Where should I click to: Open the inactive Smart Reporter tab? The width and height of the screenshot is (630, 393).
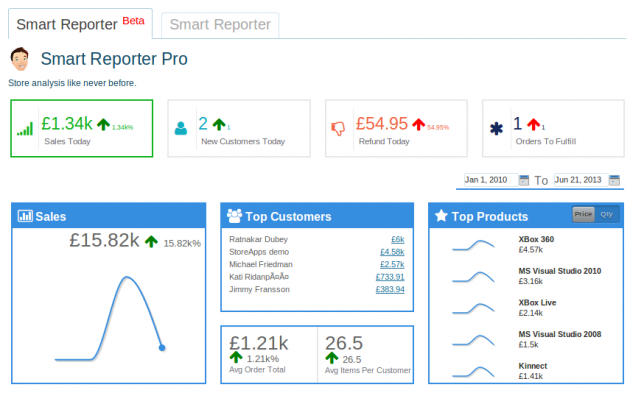coord(220,25)
